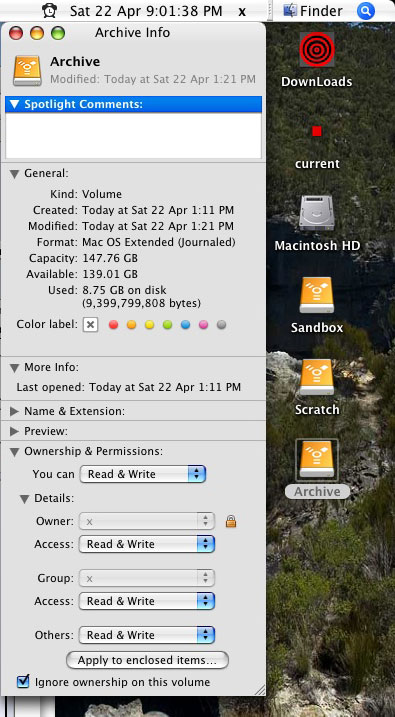The width and height of the screenshot is (395, 717).
Task: Open the Group Access dropdown
Action: [x=147, y=601]
